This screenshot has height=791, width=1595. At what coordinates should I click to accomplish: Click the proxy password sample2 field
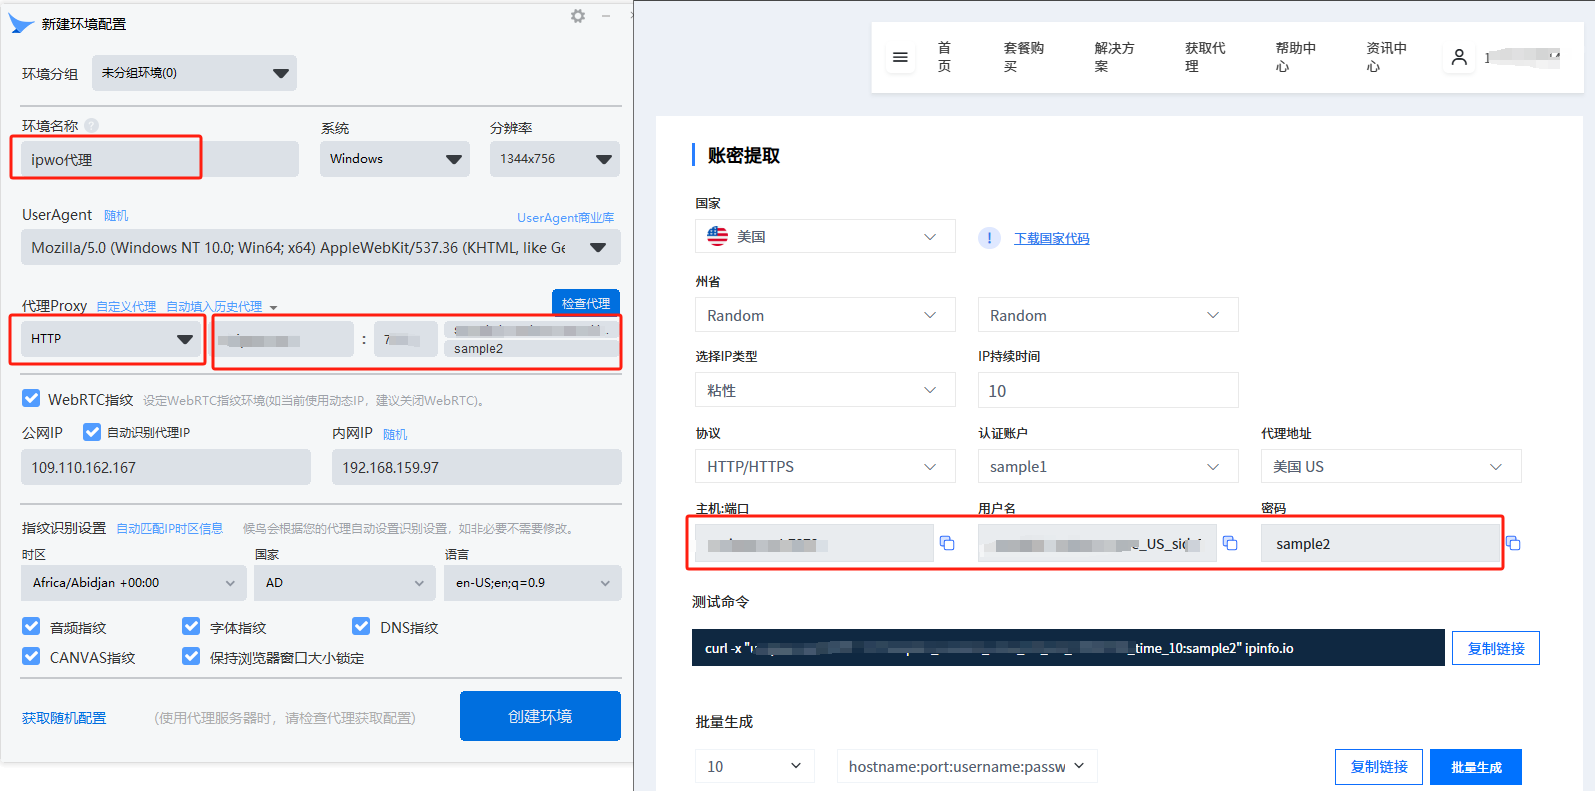point(531,349)
